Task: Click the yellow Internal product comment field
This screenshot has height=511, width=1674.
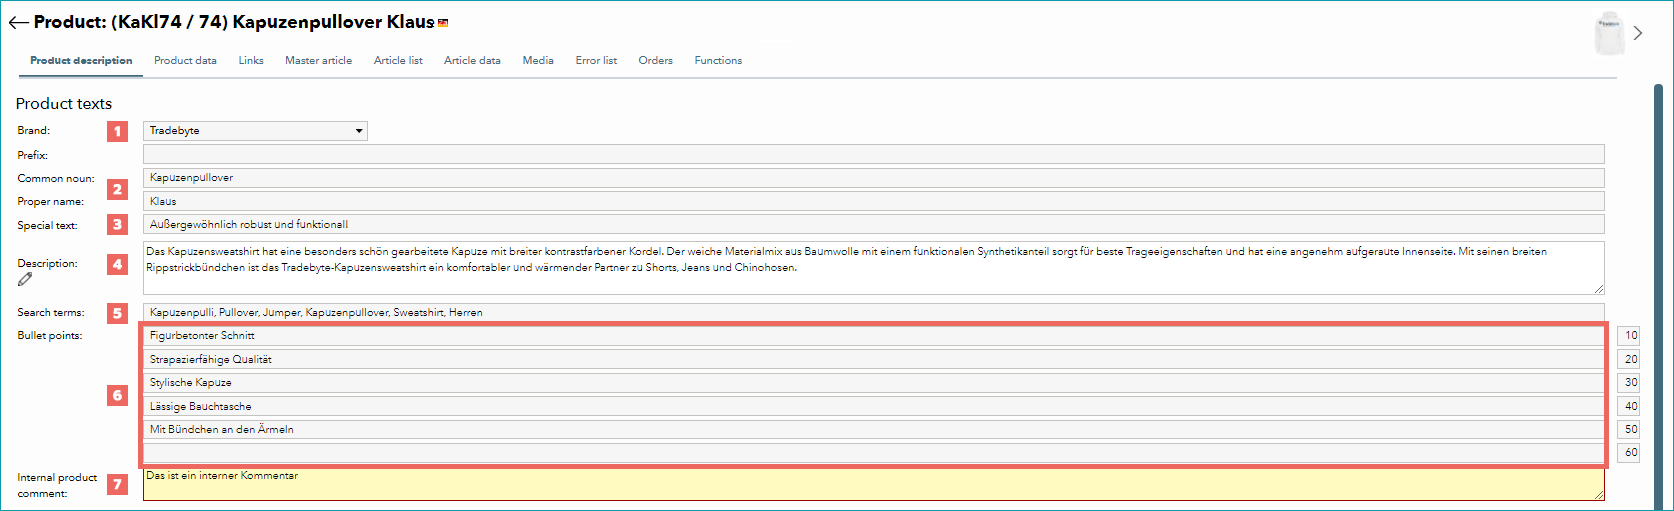Action: click(874, 484)
